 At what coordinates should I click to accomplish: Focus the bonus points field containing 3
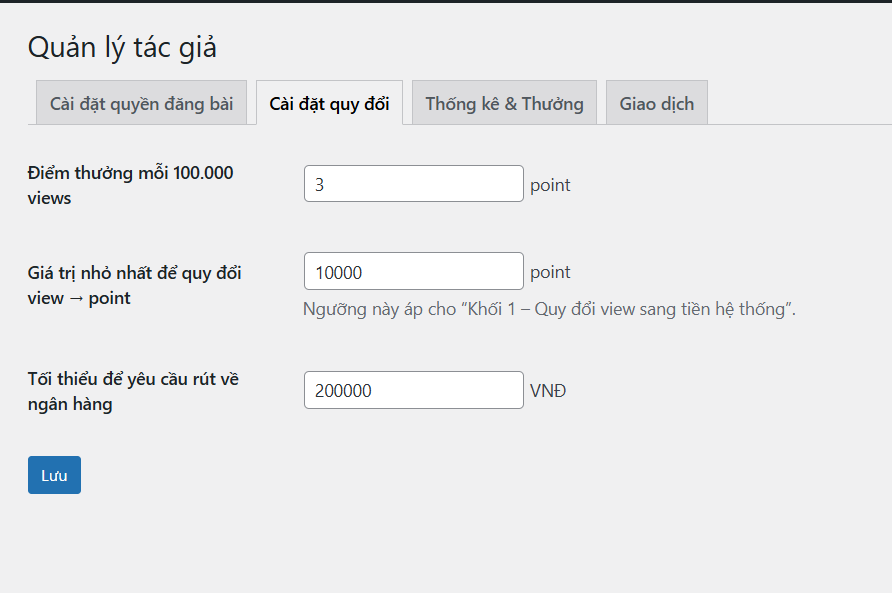pyautogui.click(x=413, y=184)
